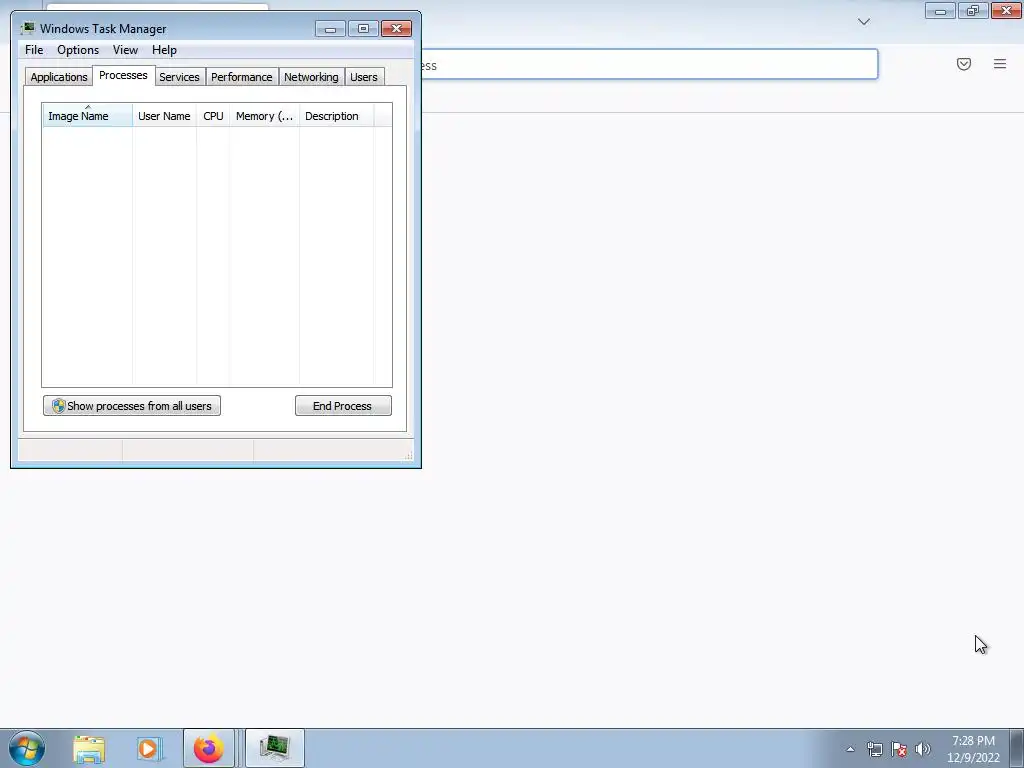
Task: Minimize the Firefox window
Action: pos(940,10)
